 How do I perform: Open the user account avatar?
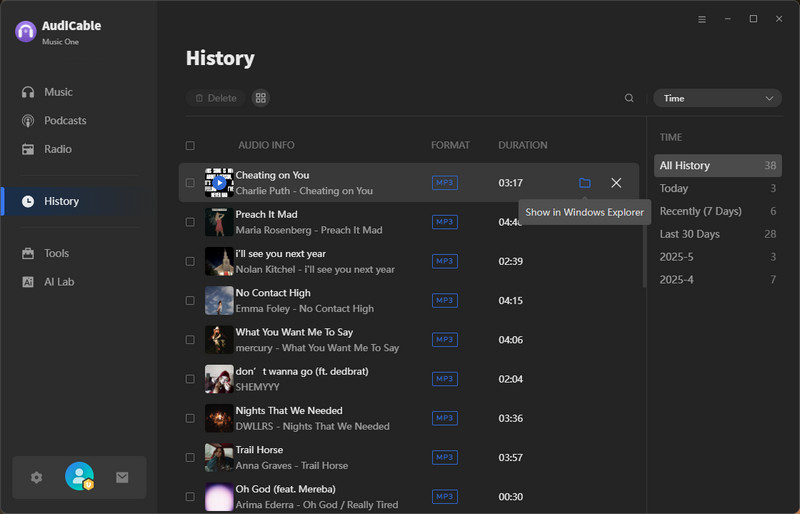[x=79, y=476]
